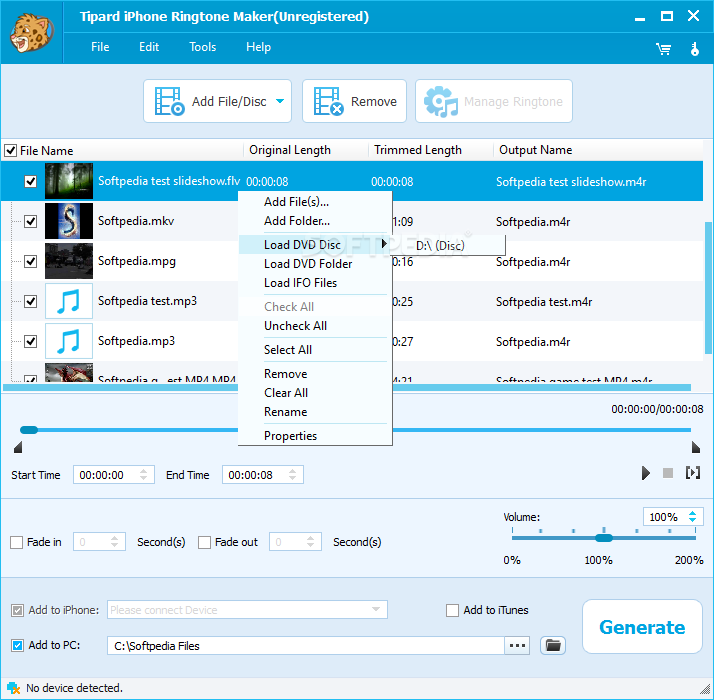Open the shopping cart purchase icon

click(x=663, y=49)
